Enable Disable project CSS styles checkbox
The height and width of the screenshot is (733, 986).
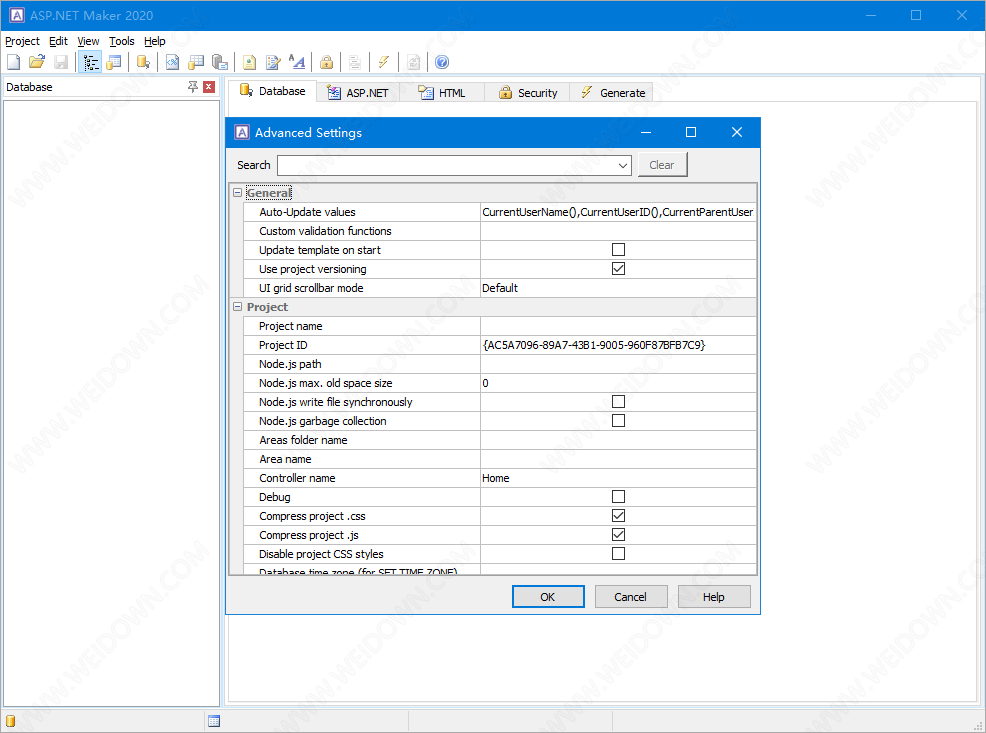click(x=618, y=554)
